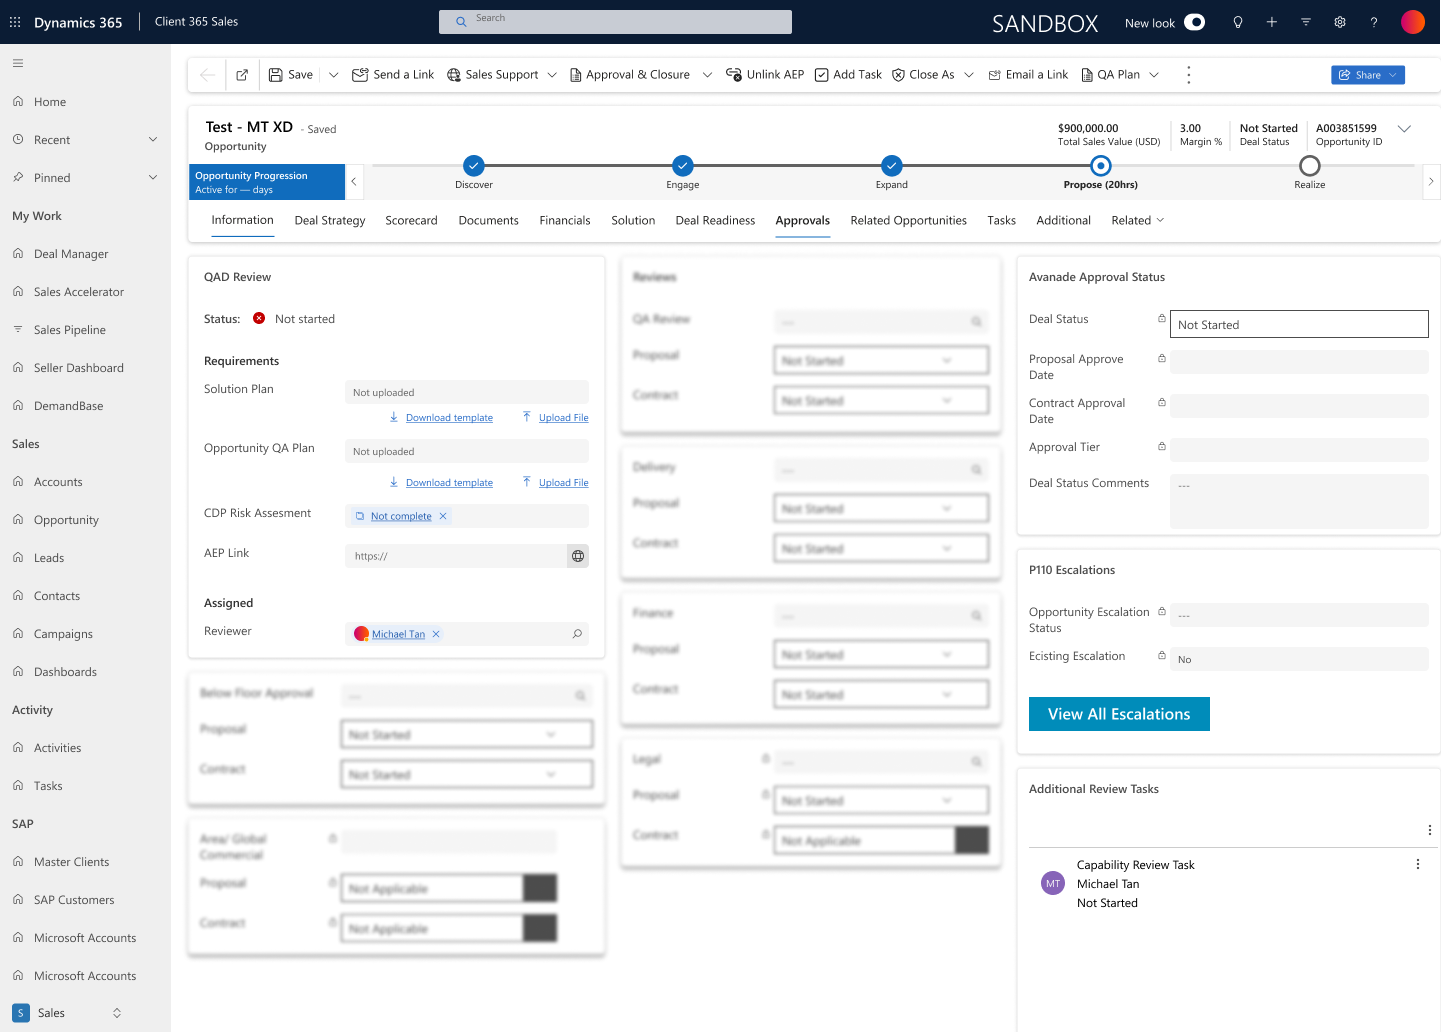1441x1032 pixels.
Task: Click the Deal Status field
Action: coord(1299,324)
